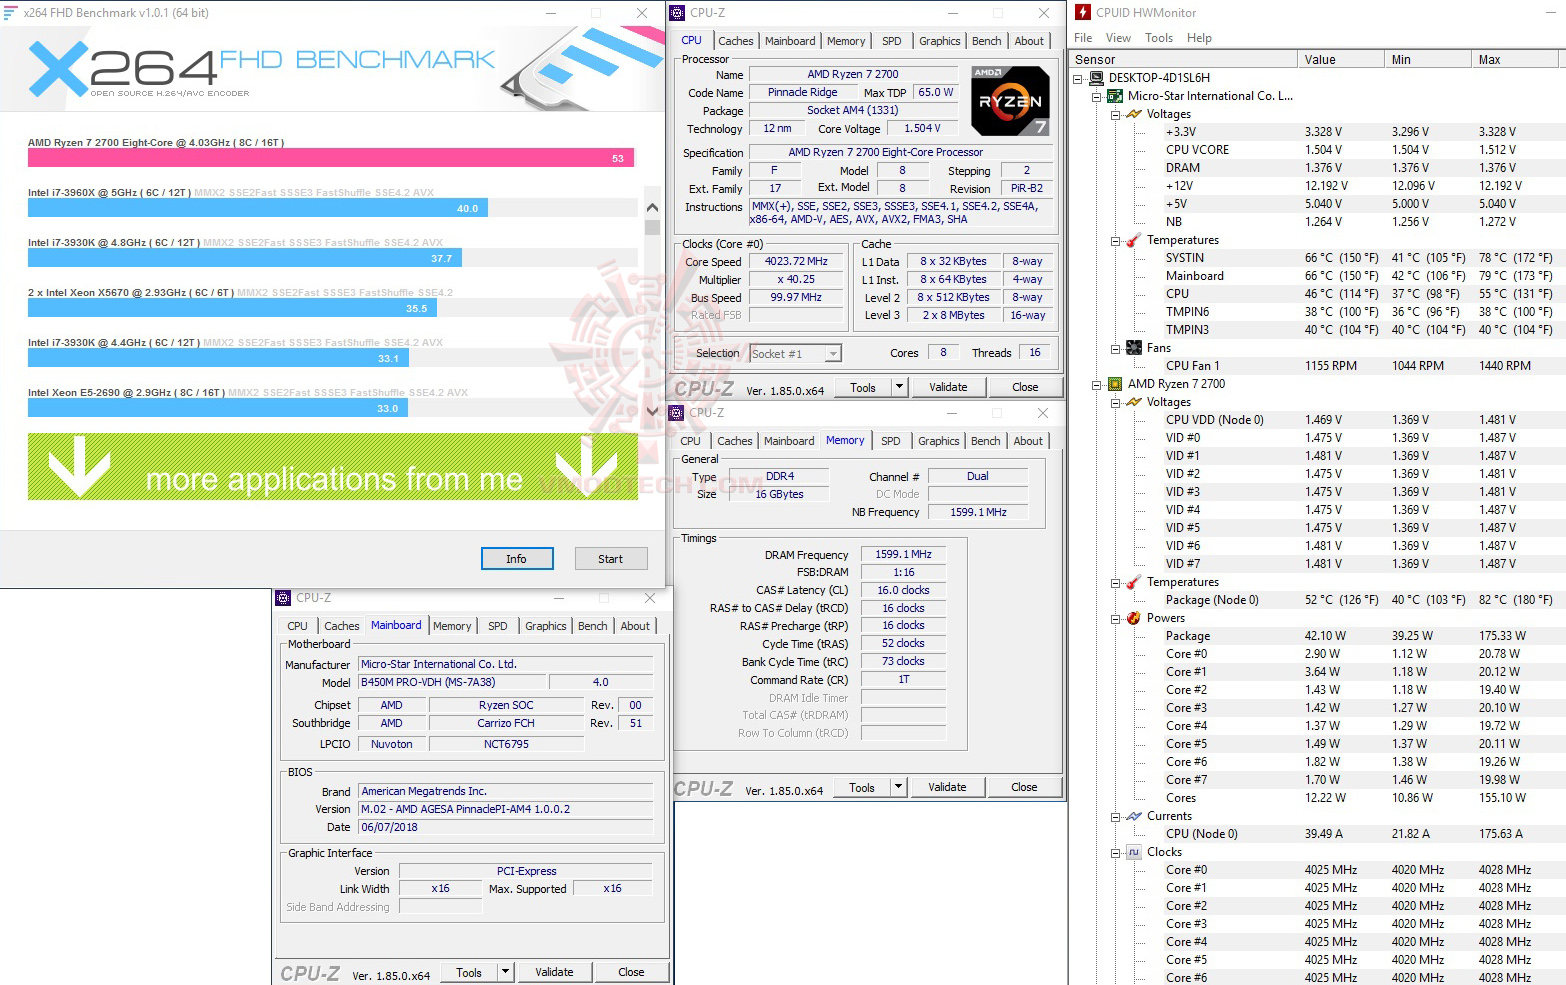This screenshot has width=1566, height=985.
Task: Open the Tools menu in HWMonitor
Action: point(1158,37)
